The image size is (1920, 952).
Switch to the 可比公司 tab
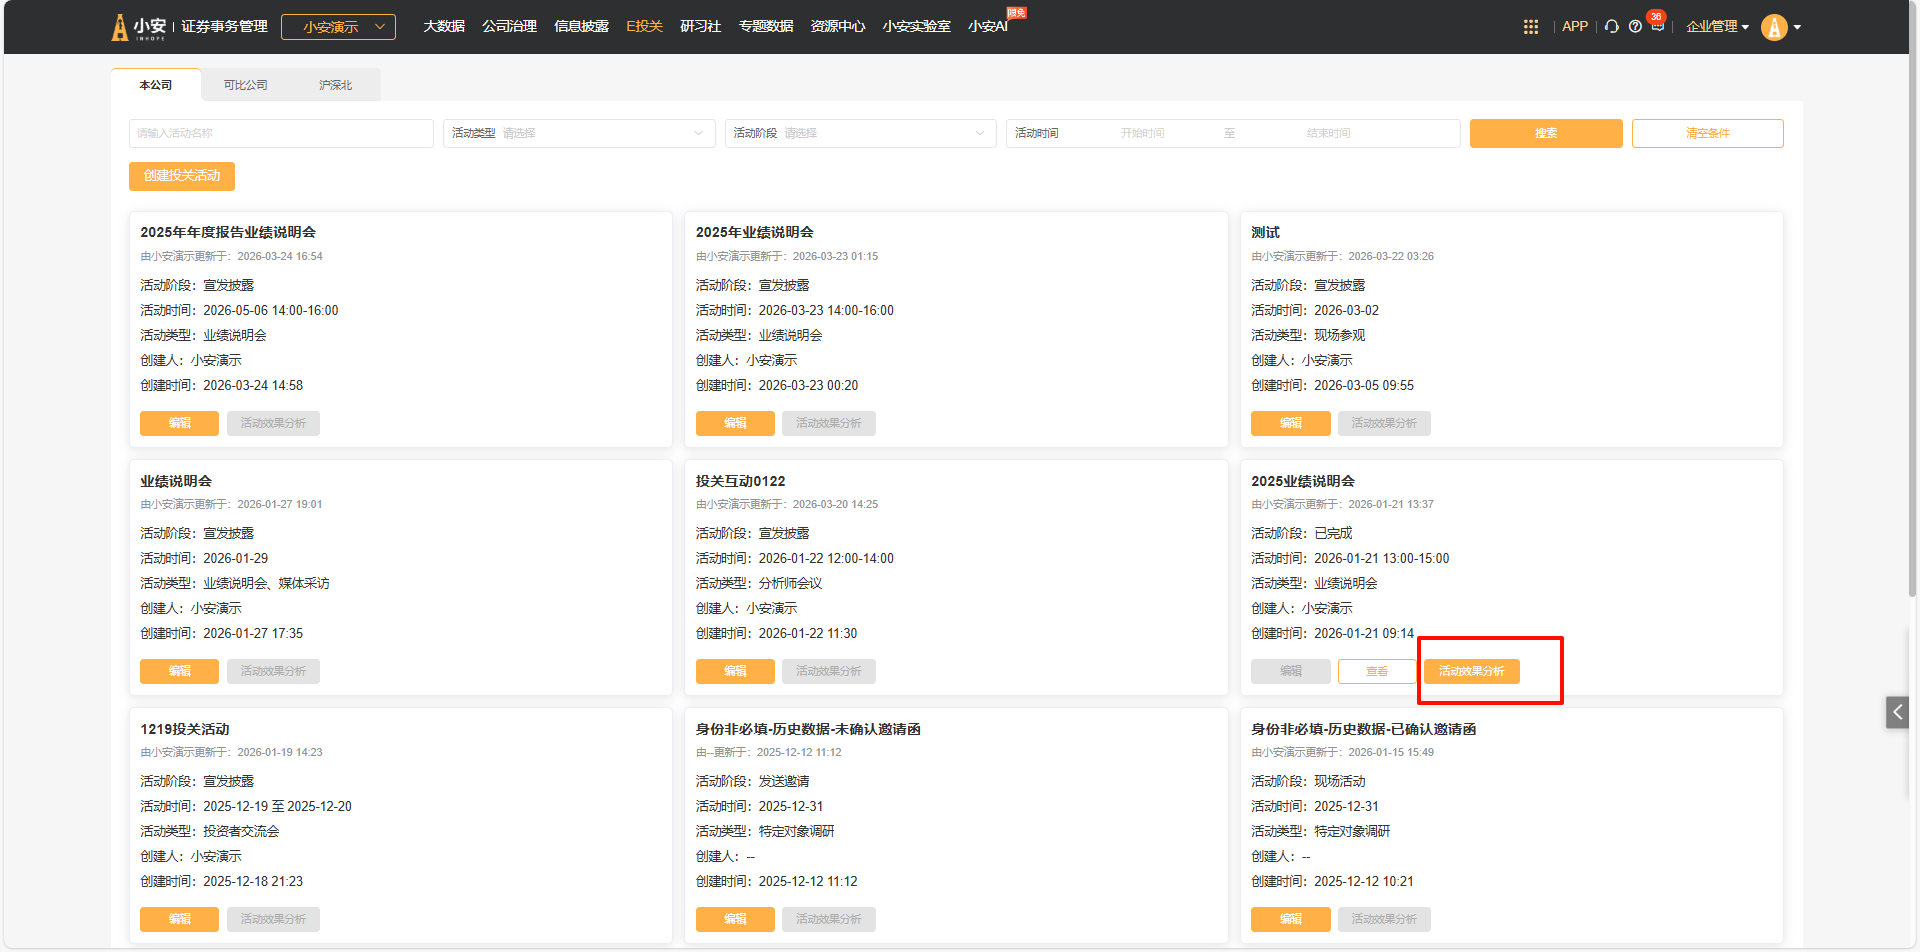245,85
